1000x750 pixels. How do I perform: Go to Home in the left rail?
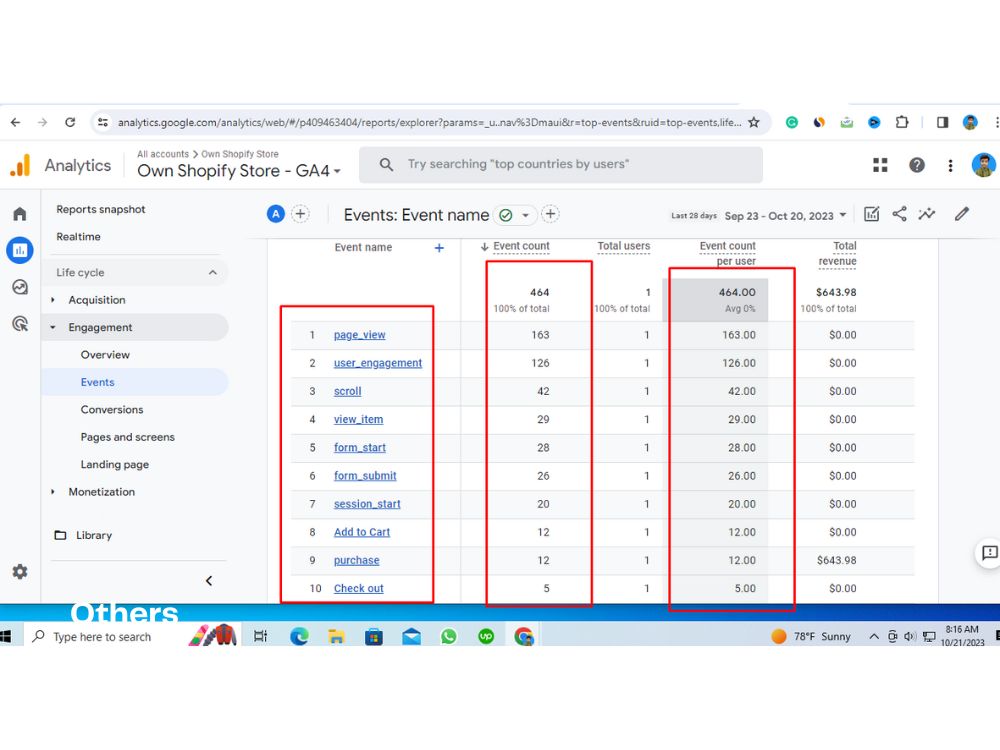[20, 214]
